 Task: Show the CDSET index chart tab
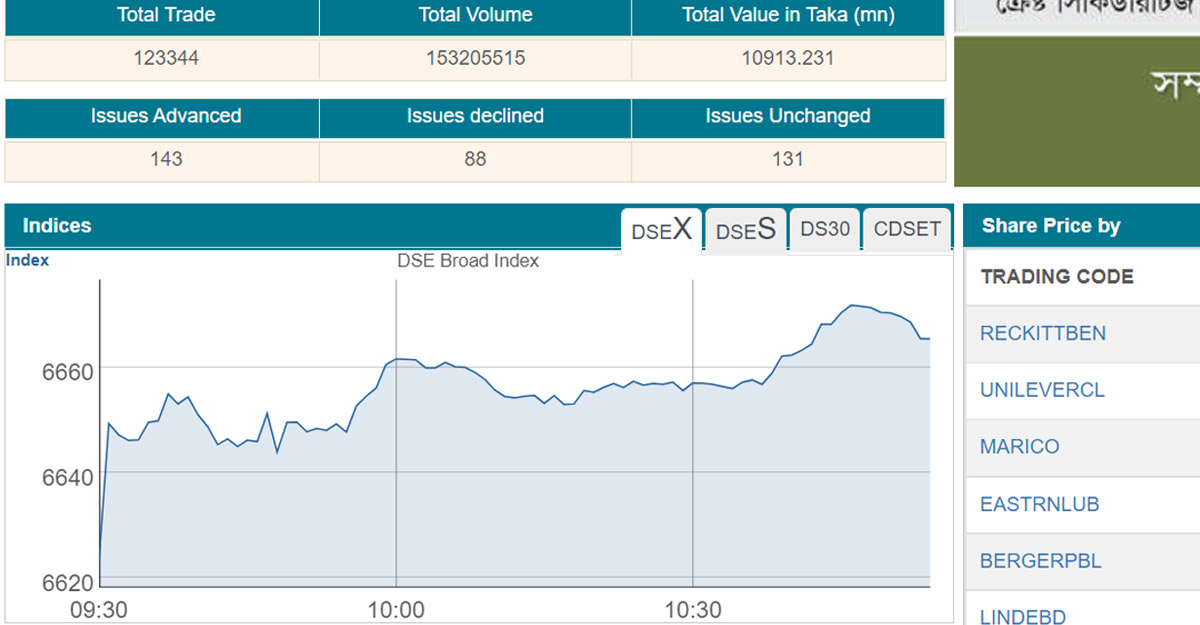pyautogui.click(x=907, y=229)
